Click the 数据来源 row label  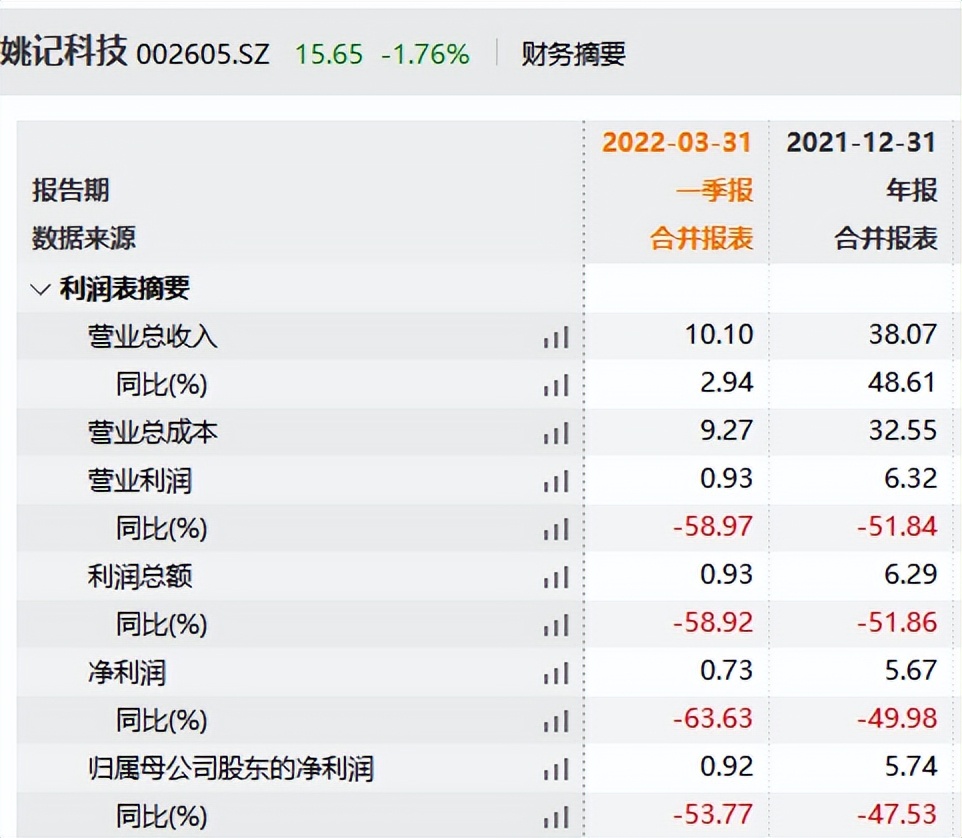pyautogui.click(x=83, y=238)
